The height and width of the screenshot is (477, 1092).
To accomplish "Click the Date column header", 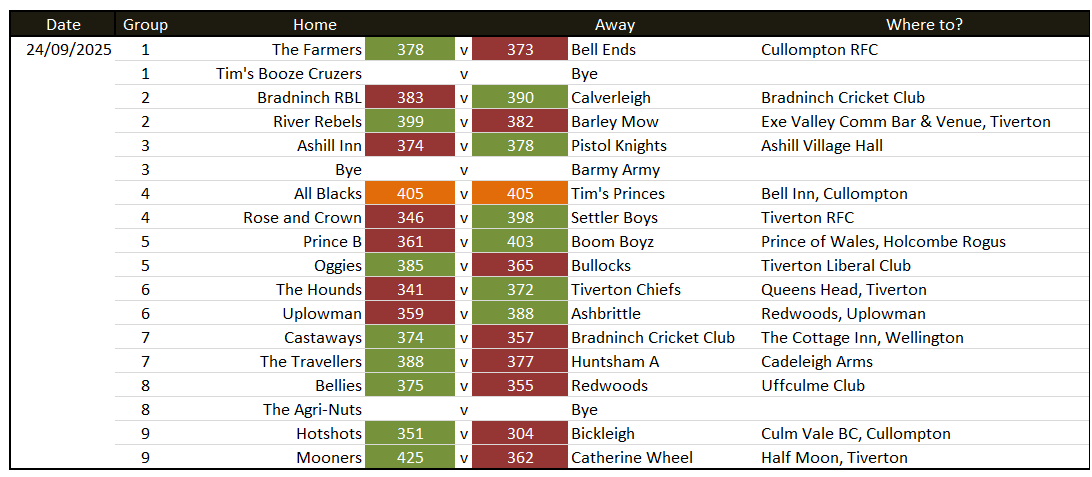I will pos(63,25).
